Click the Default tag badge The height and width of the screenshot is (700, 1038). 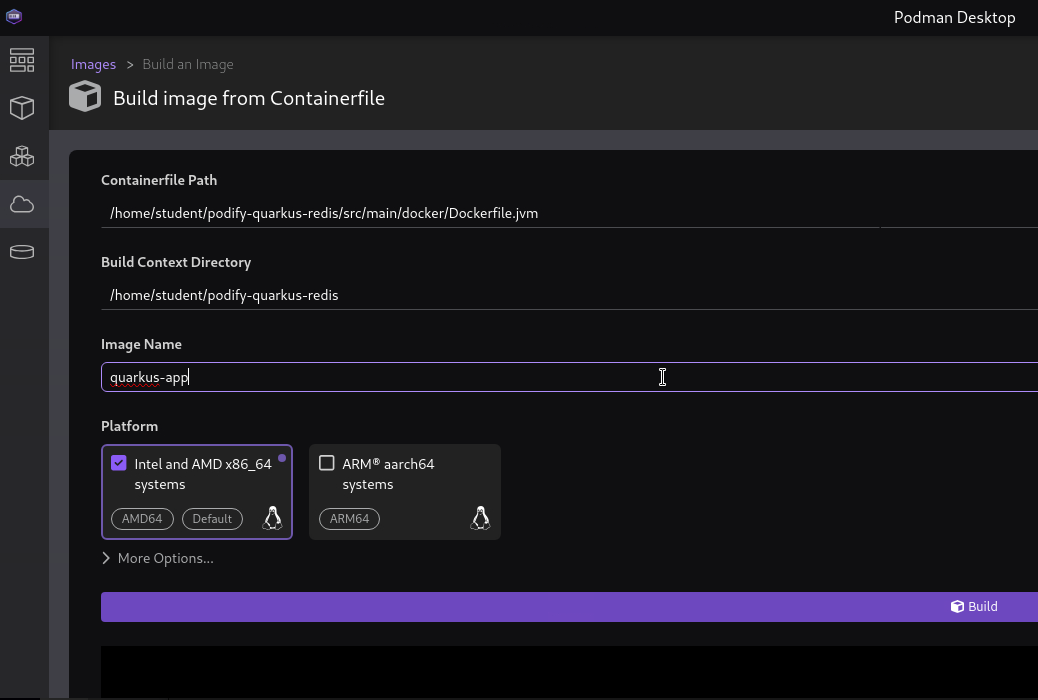click(212, 519)
